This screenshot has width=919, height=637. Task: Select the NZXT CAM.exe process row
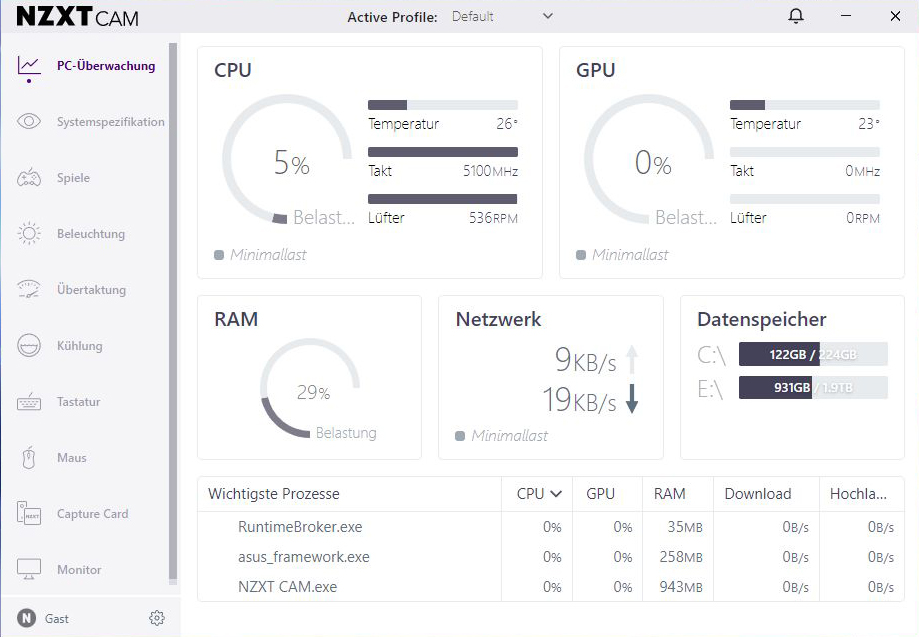pyautogui.click(x=287, y=587)
